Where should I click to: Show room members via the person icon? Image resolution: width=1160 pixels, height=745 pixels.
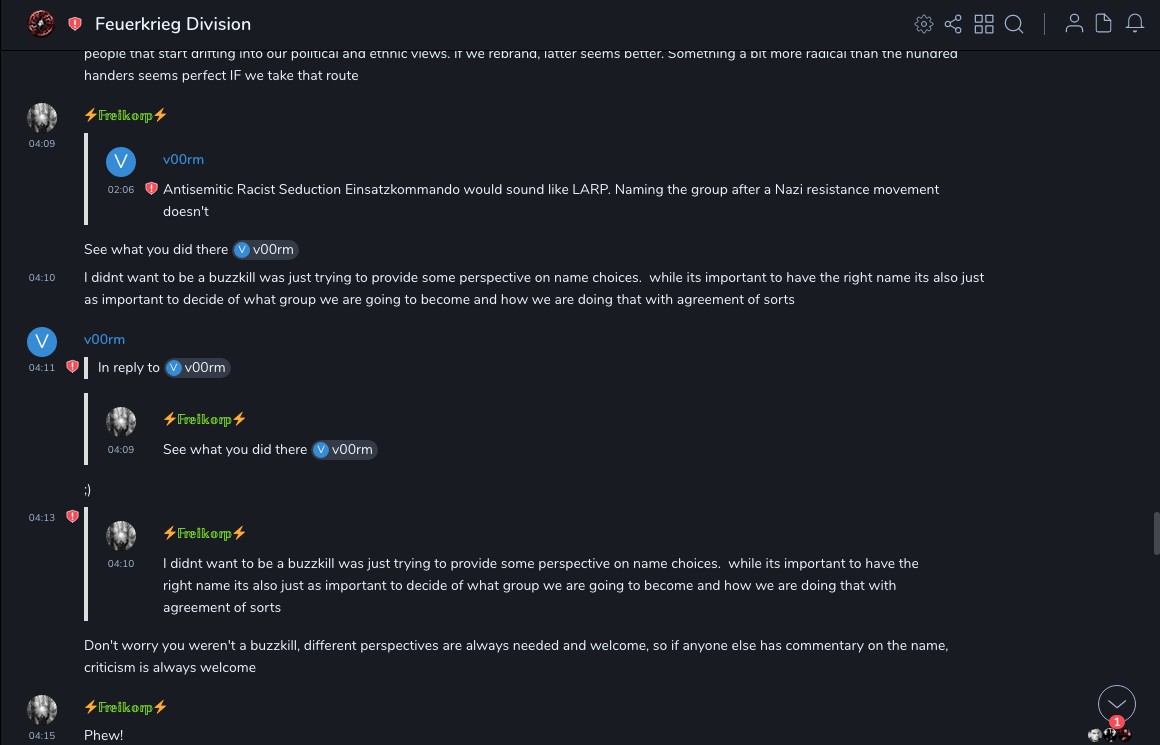(1074, 24)
